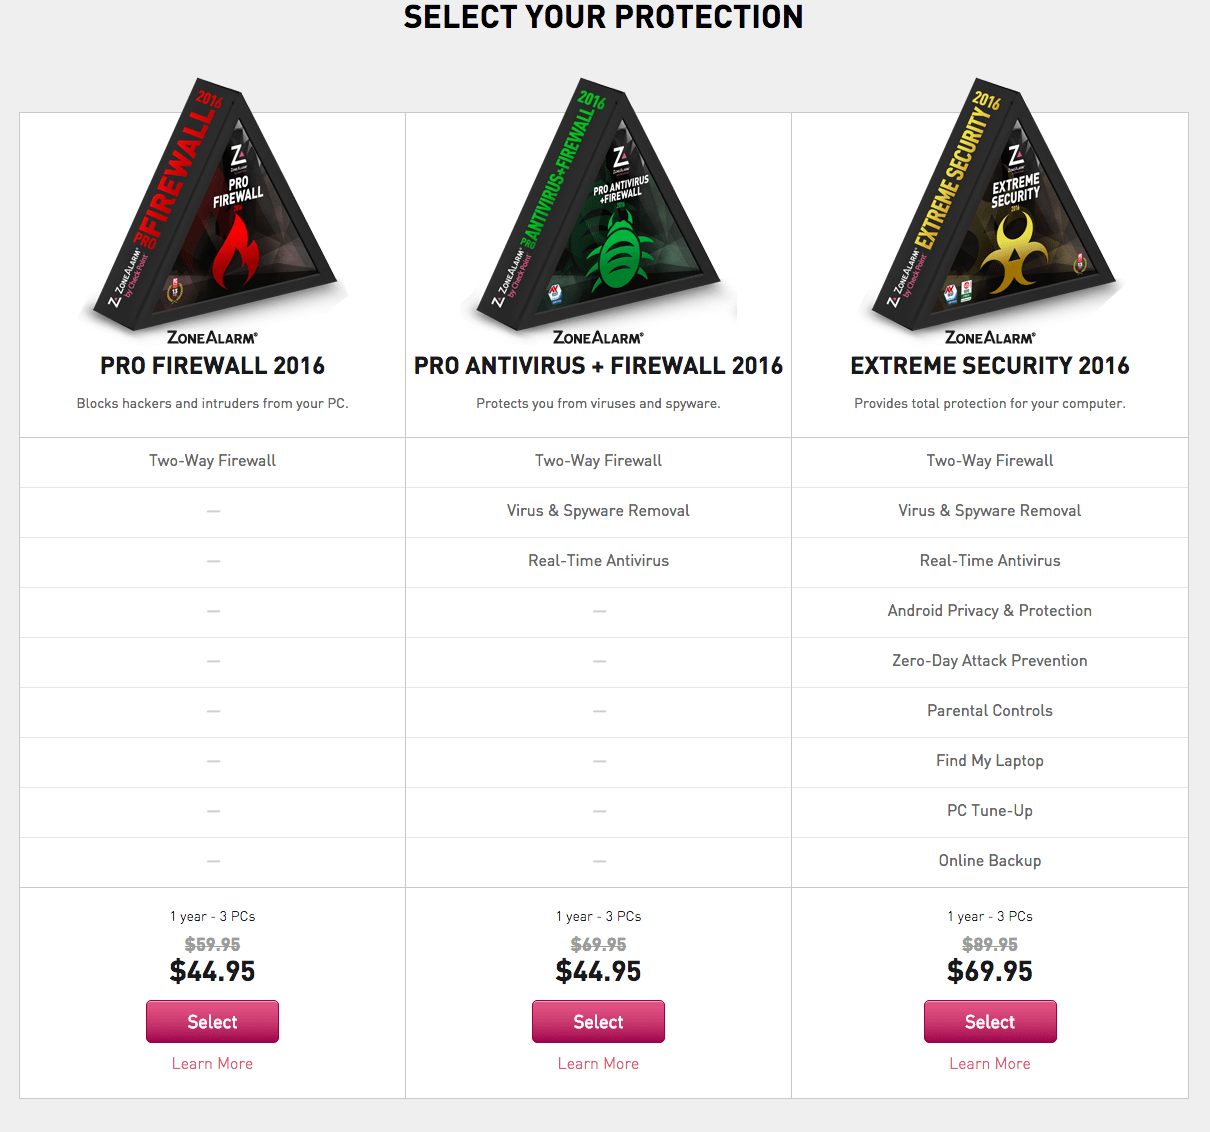Click Android Privacy & Protection feature
Viewport: 1210px width, 1132px height.
pos(990,611)
